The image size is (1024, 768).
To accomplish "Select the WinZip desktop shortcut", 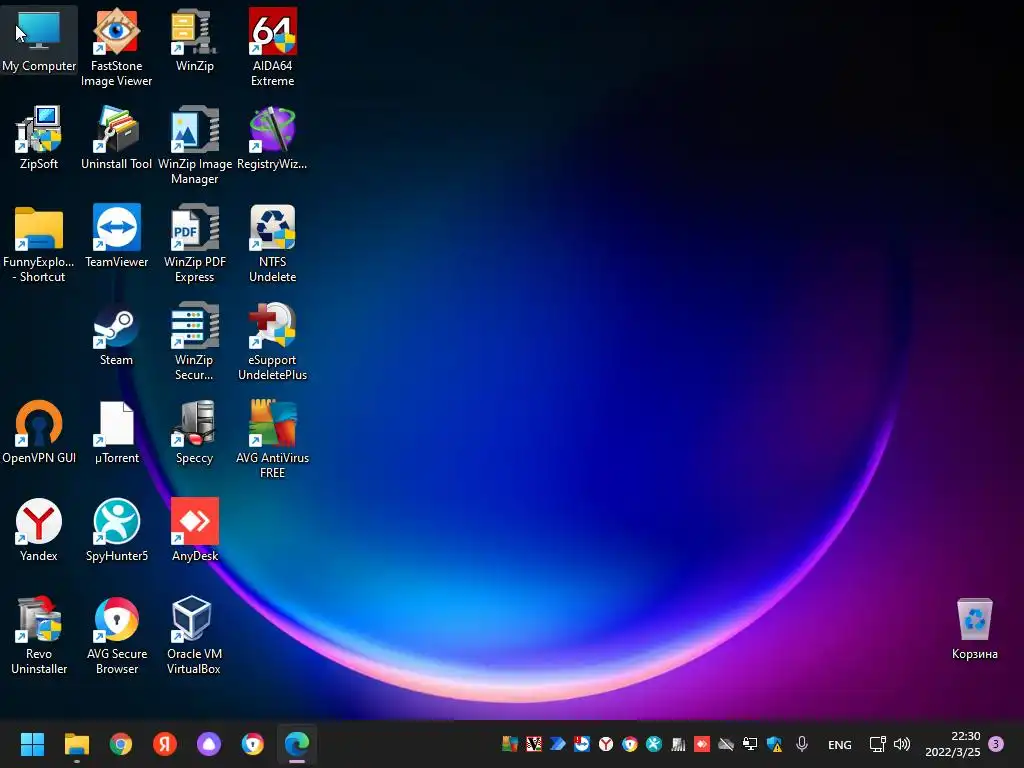I will click(195, 39).
